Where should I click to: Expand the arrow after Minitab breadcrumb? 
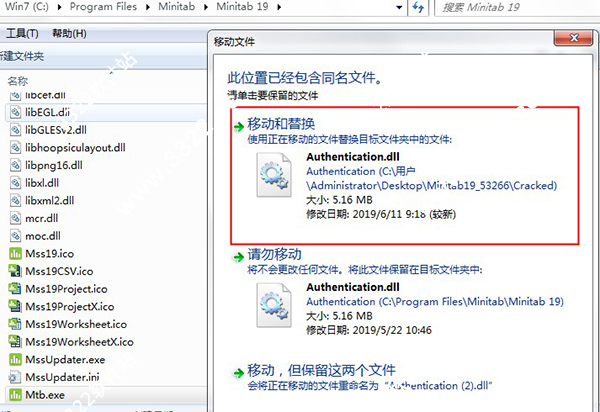[206, 7]
